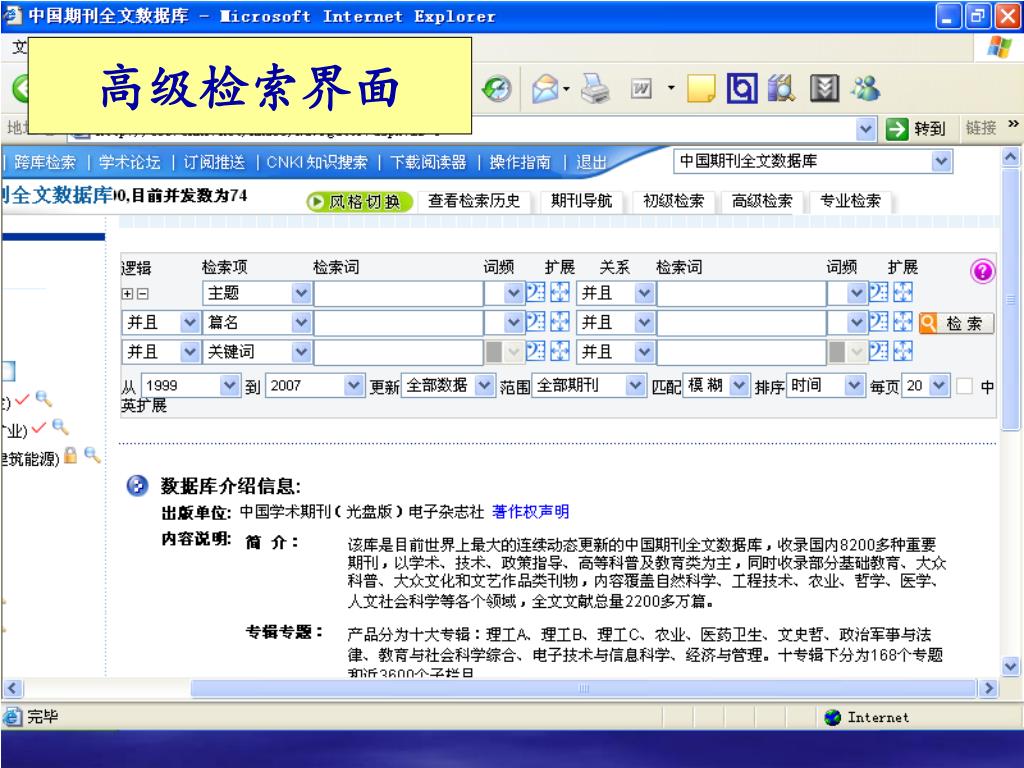The image size is (1024, 768).
Task: Switch to the 初级检索 tab
Action: point(673,201)
